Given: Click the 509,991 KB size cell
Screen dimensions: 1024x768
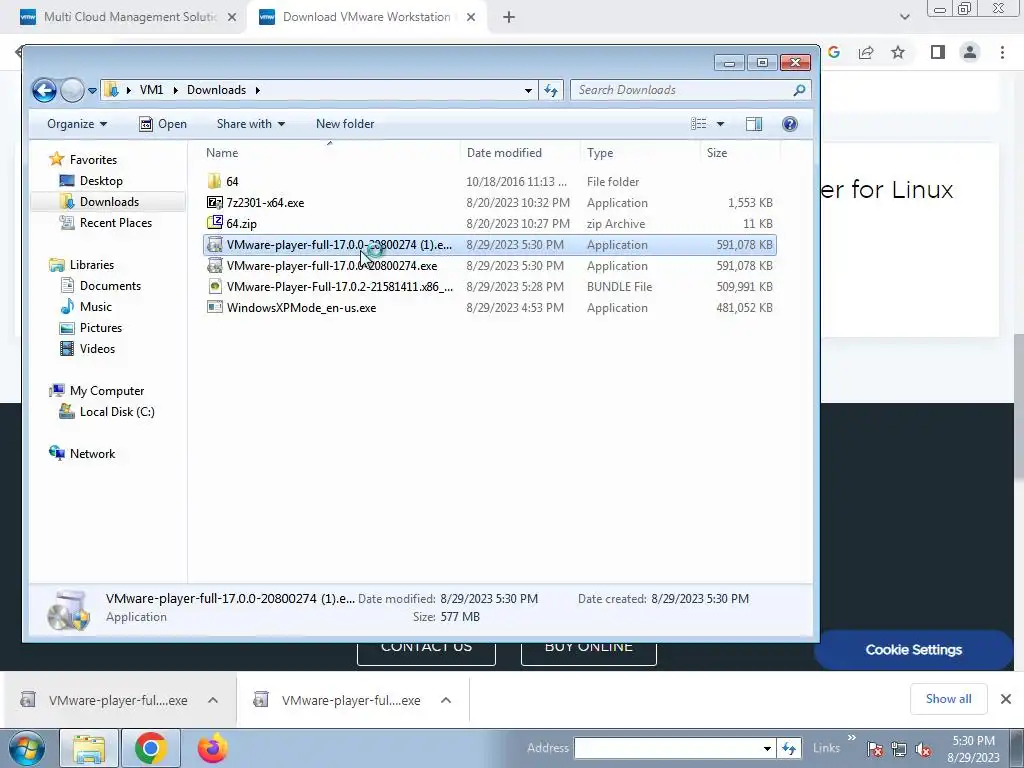Looking at the screenshot, I should (744, 287).
